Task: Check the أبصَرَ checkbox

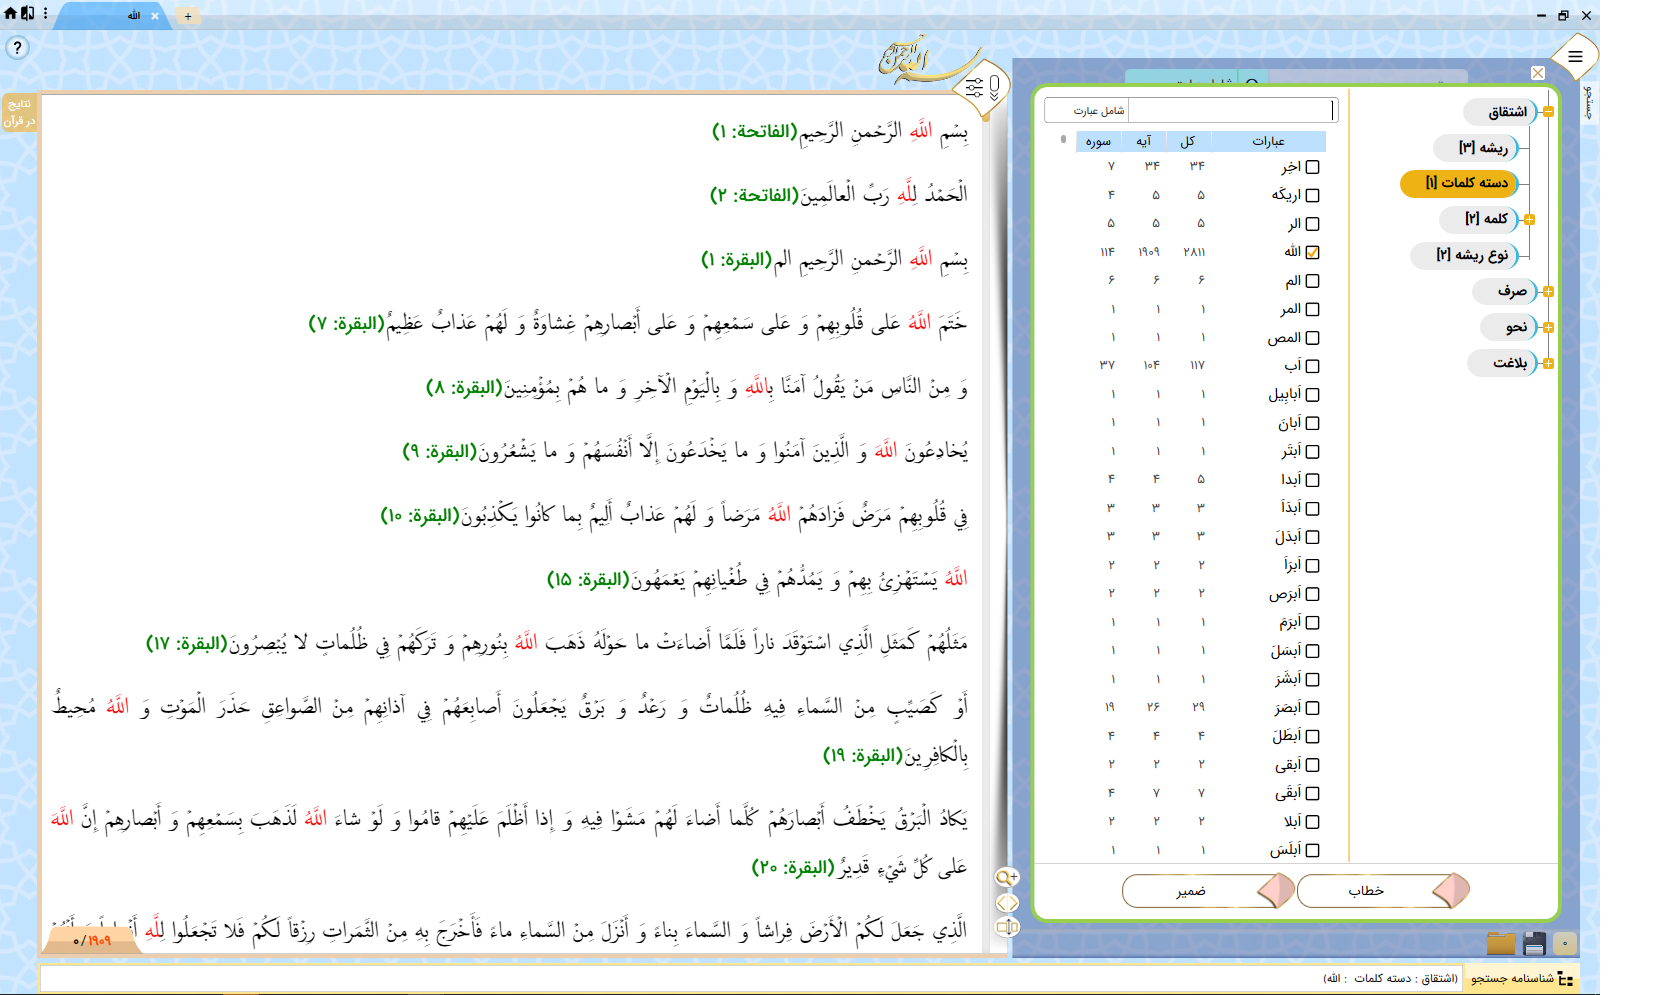Action: coord(1313,708)
